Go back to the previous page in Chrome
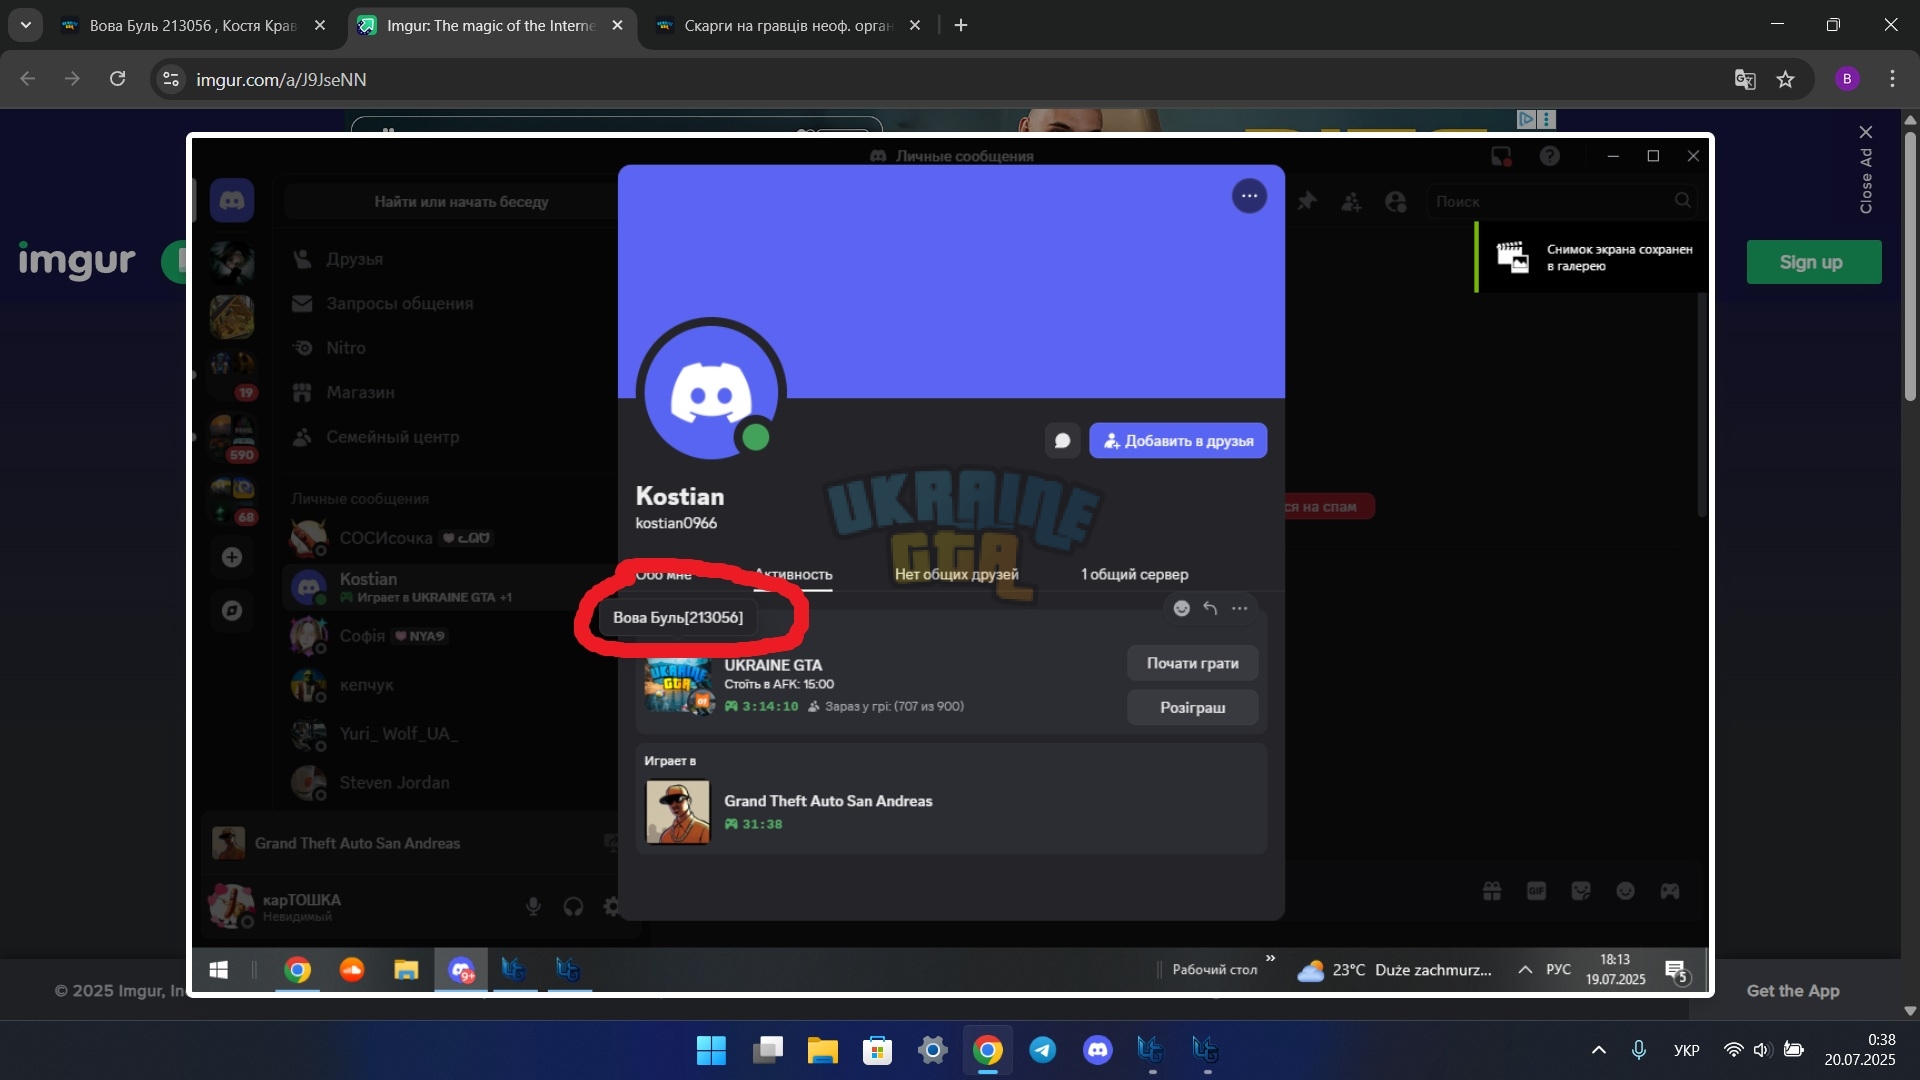 [x=28, y=79]
